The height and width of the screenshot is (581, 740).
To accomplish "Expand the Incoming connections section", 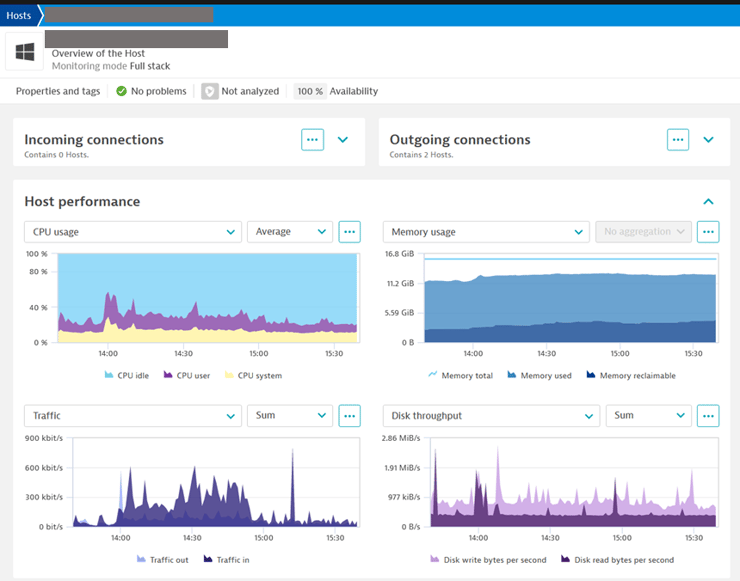I will (x=343, y=140).
